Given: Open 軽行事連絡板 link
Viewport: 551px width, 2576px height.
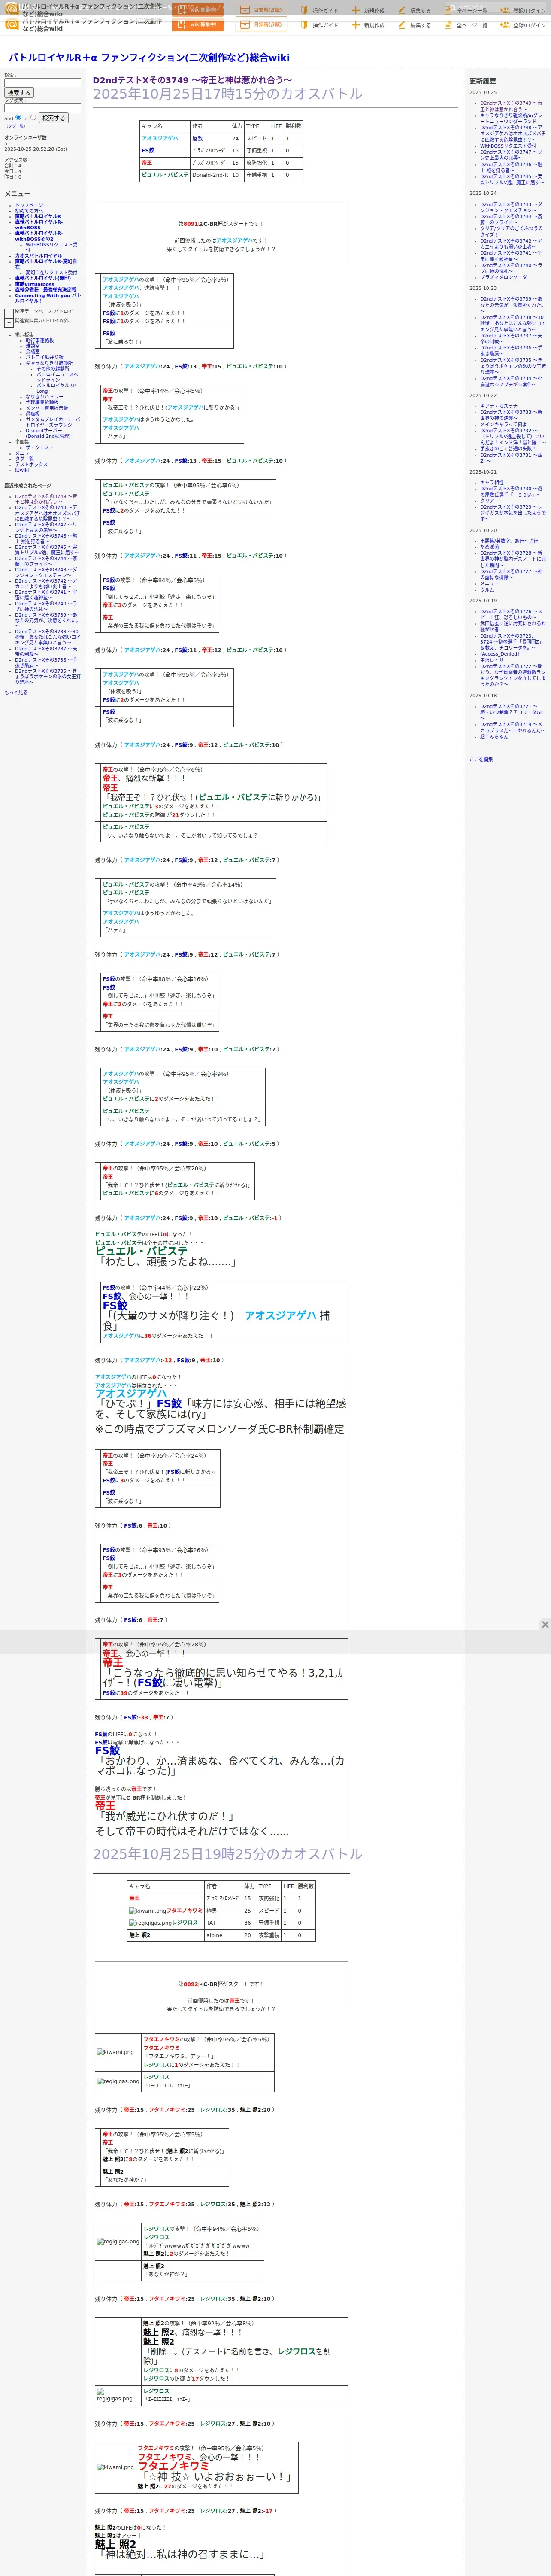Looking at the screenshot, I should [40, 340].
